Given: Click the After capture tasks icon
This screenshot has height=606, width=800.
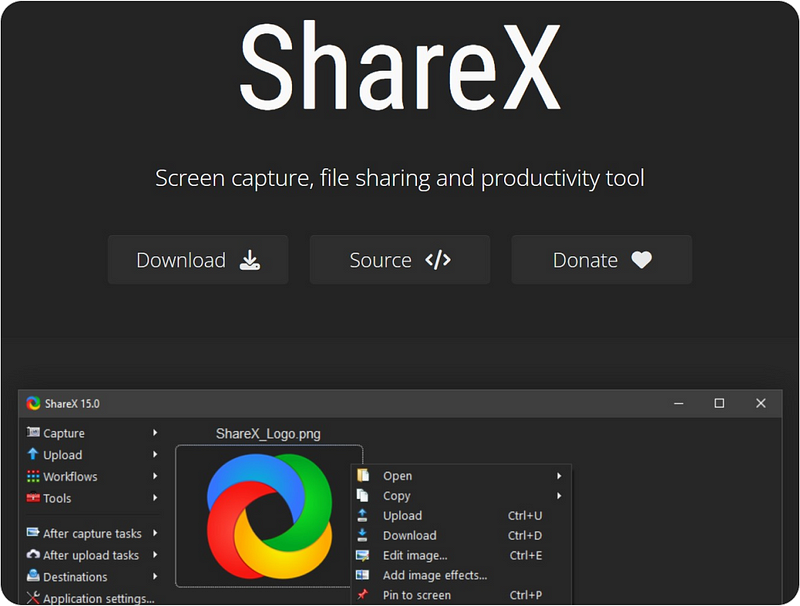Looking at the screenshot, I should pos(33,532).
